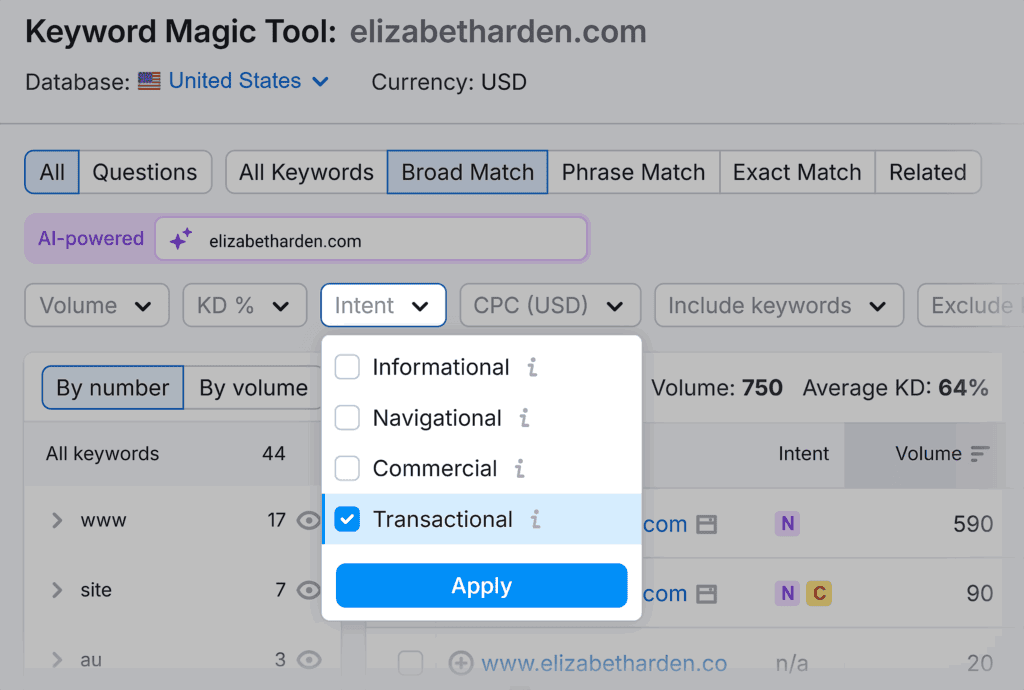Open the CPC (USD) filter dropdown
The image size is (1024, 690).
point(550,305)
